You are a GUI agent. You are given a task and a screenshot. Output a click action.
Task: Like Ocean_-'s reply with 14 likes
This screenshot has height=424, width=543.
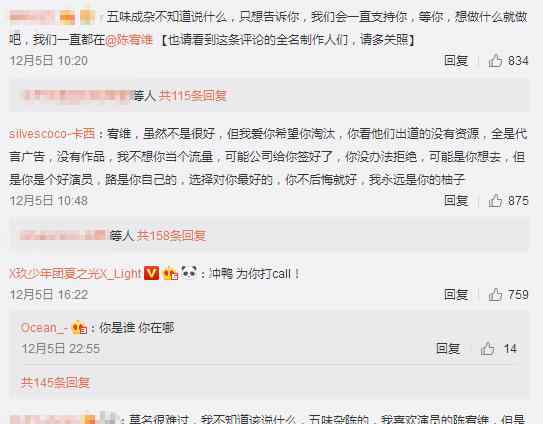(487, 348)
